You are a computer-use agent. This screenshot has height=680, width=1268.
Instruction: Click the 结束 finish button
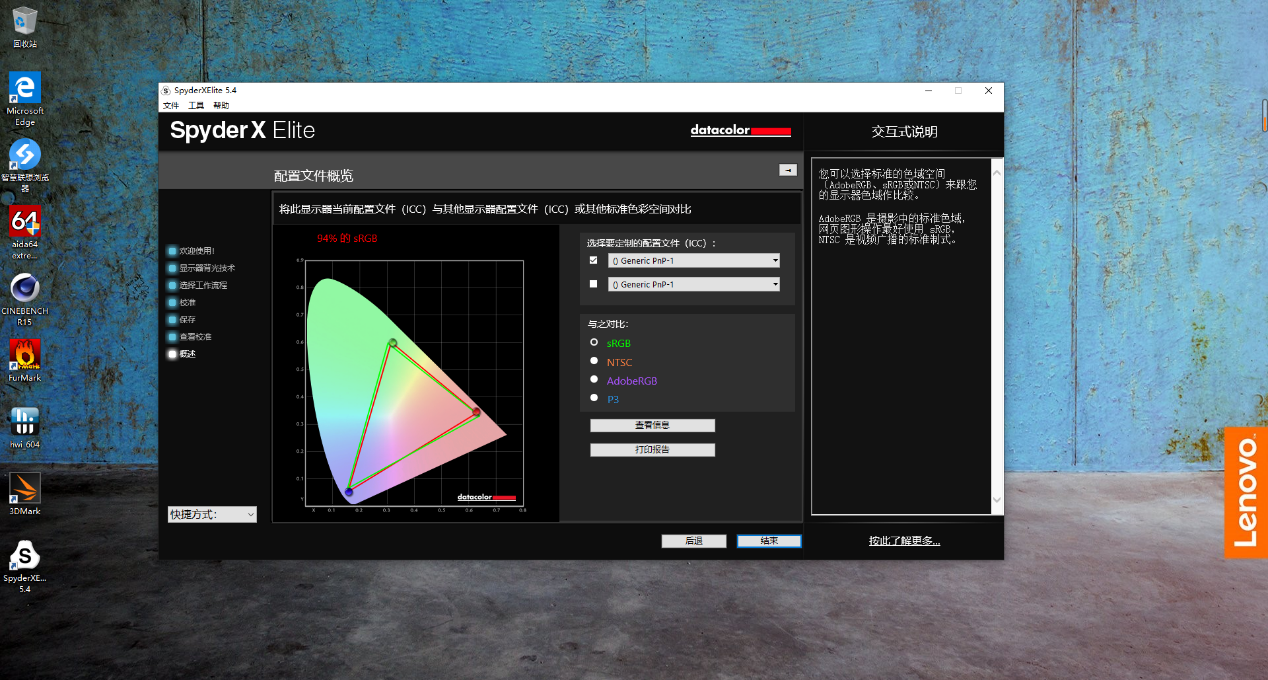point(769,541)
